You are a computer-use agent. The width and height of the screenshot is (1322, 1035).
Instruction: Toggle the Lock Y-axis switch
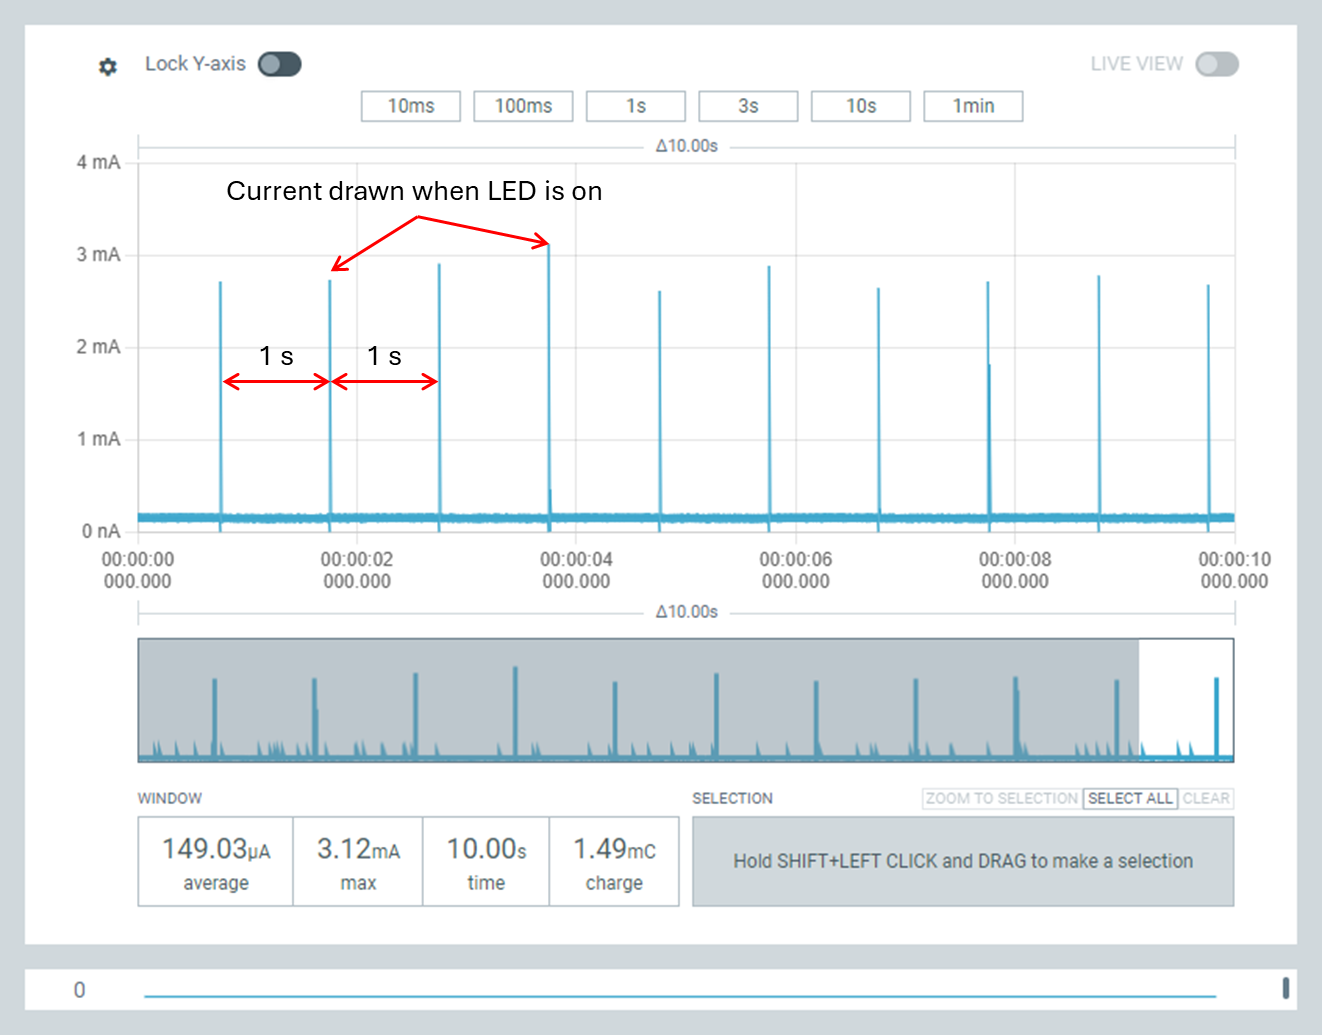tap(279, 64)
